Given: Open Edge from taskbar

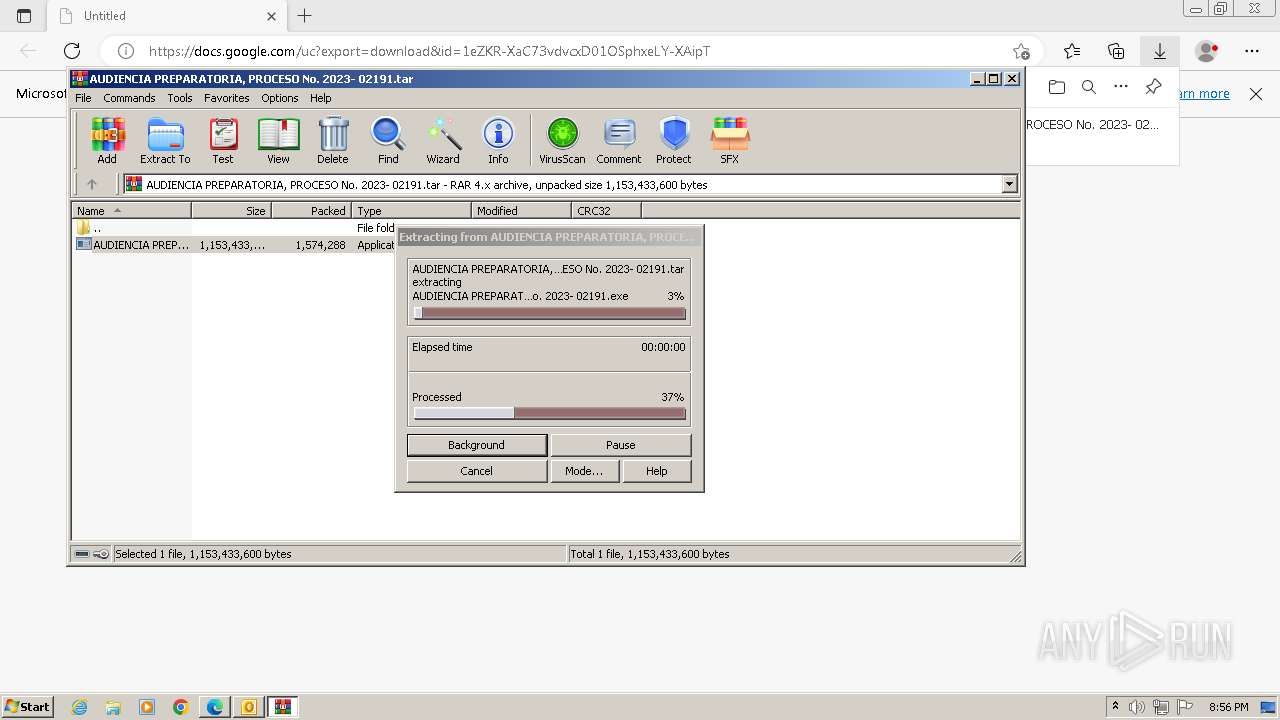Looking at the screenshot, I should 215,707.
